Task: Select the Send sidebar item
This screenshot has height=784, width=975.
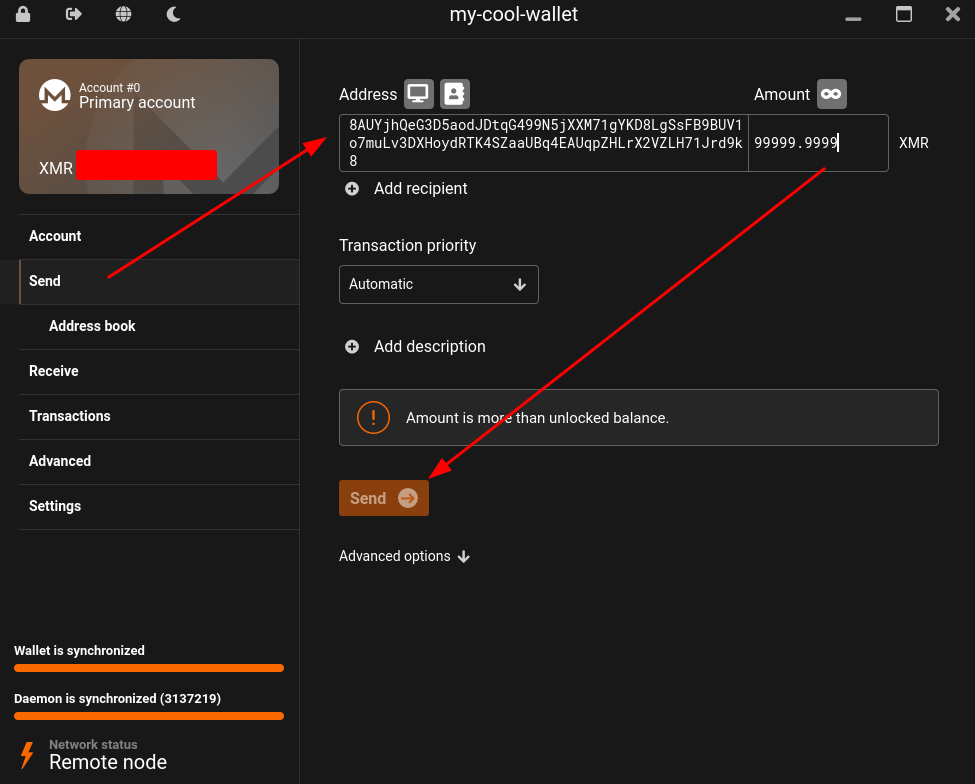Action: point(159,281)
